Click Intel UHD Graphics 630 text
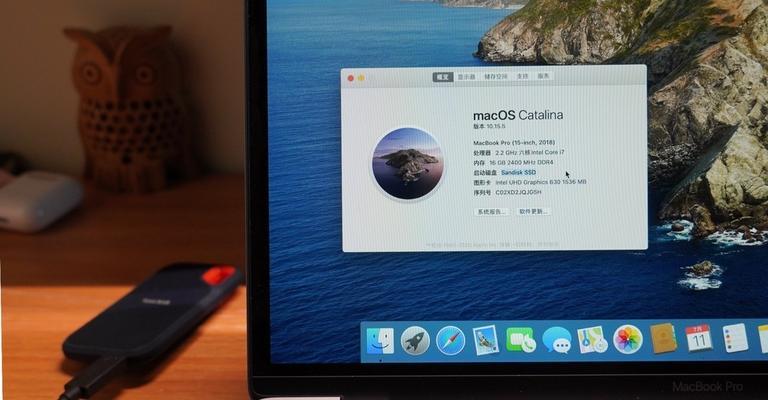The image size is (768, 400). coord(541,182)
